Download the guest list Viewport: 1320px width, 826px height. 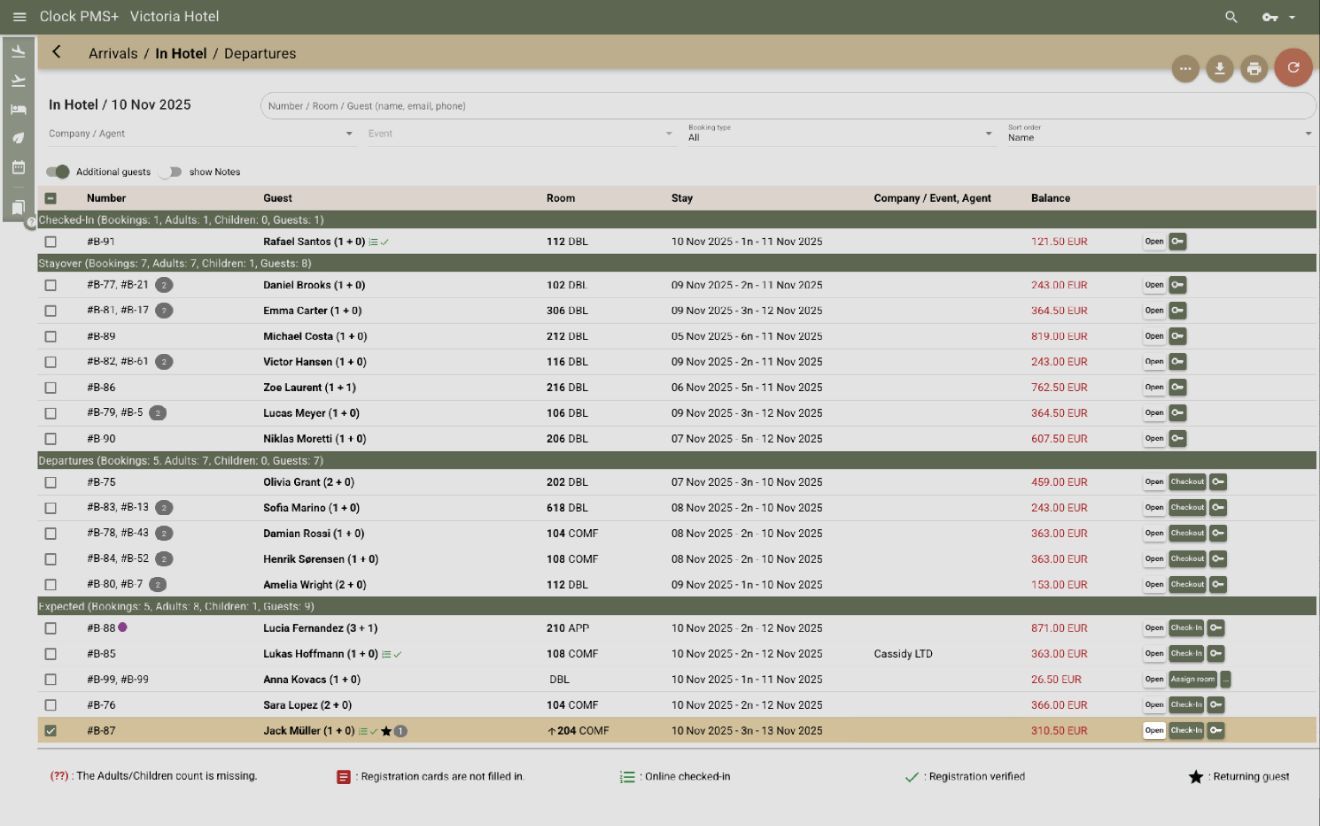coord(1219,69)
